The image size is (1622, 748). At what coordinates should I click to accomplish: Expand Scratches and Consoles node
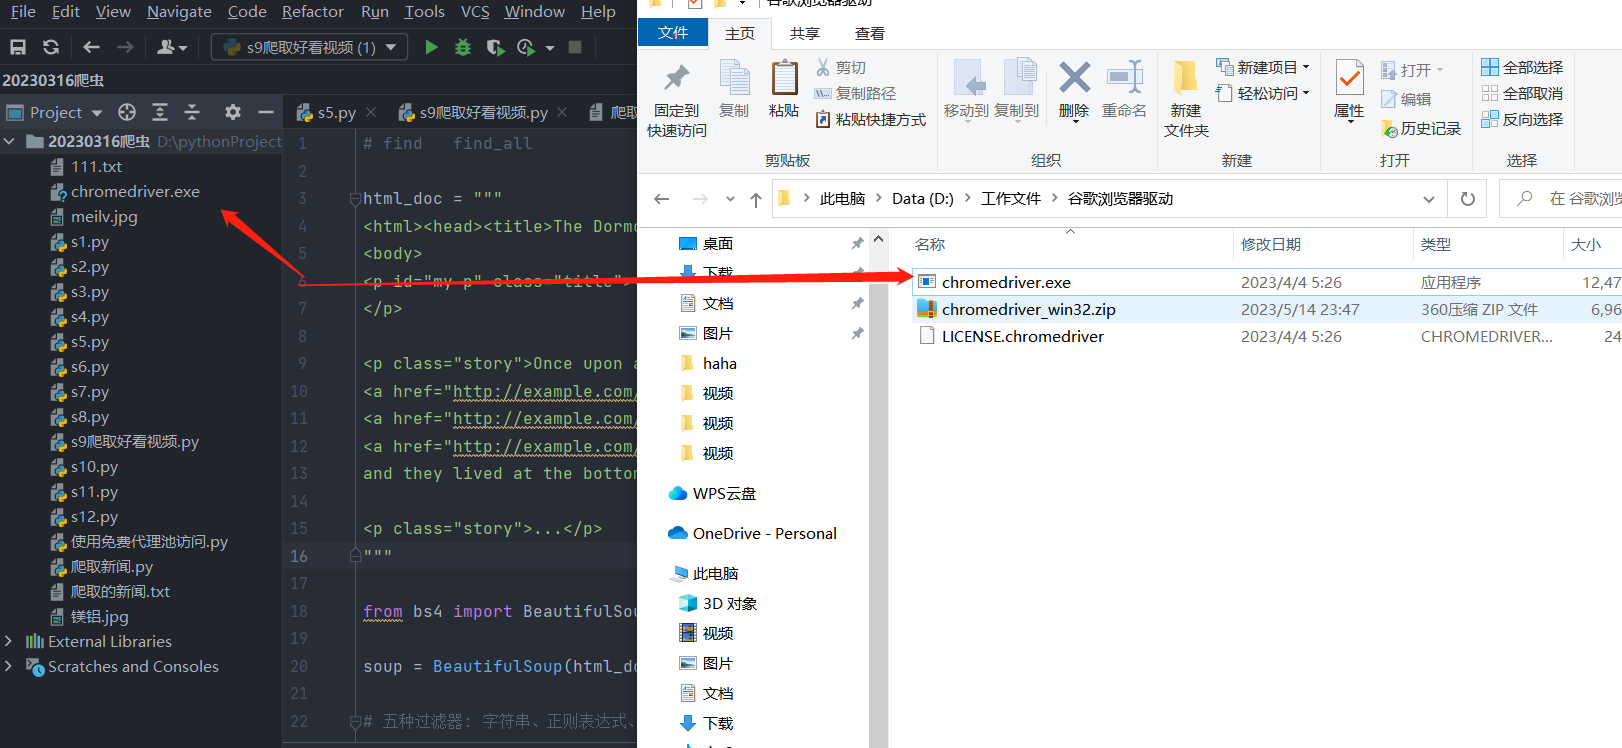[x=9, y=666]
